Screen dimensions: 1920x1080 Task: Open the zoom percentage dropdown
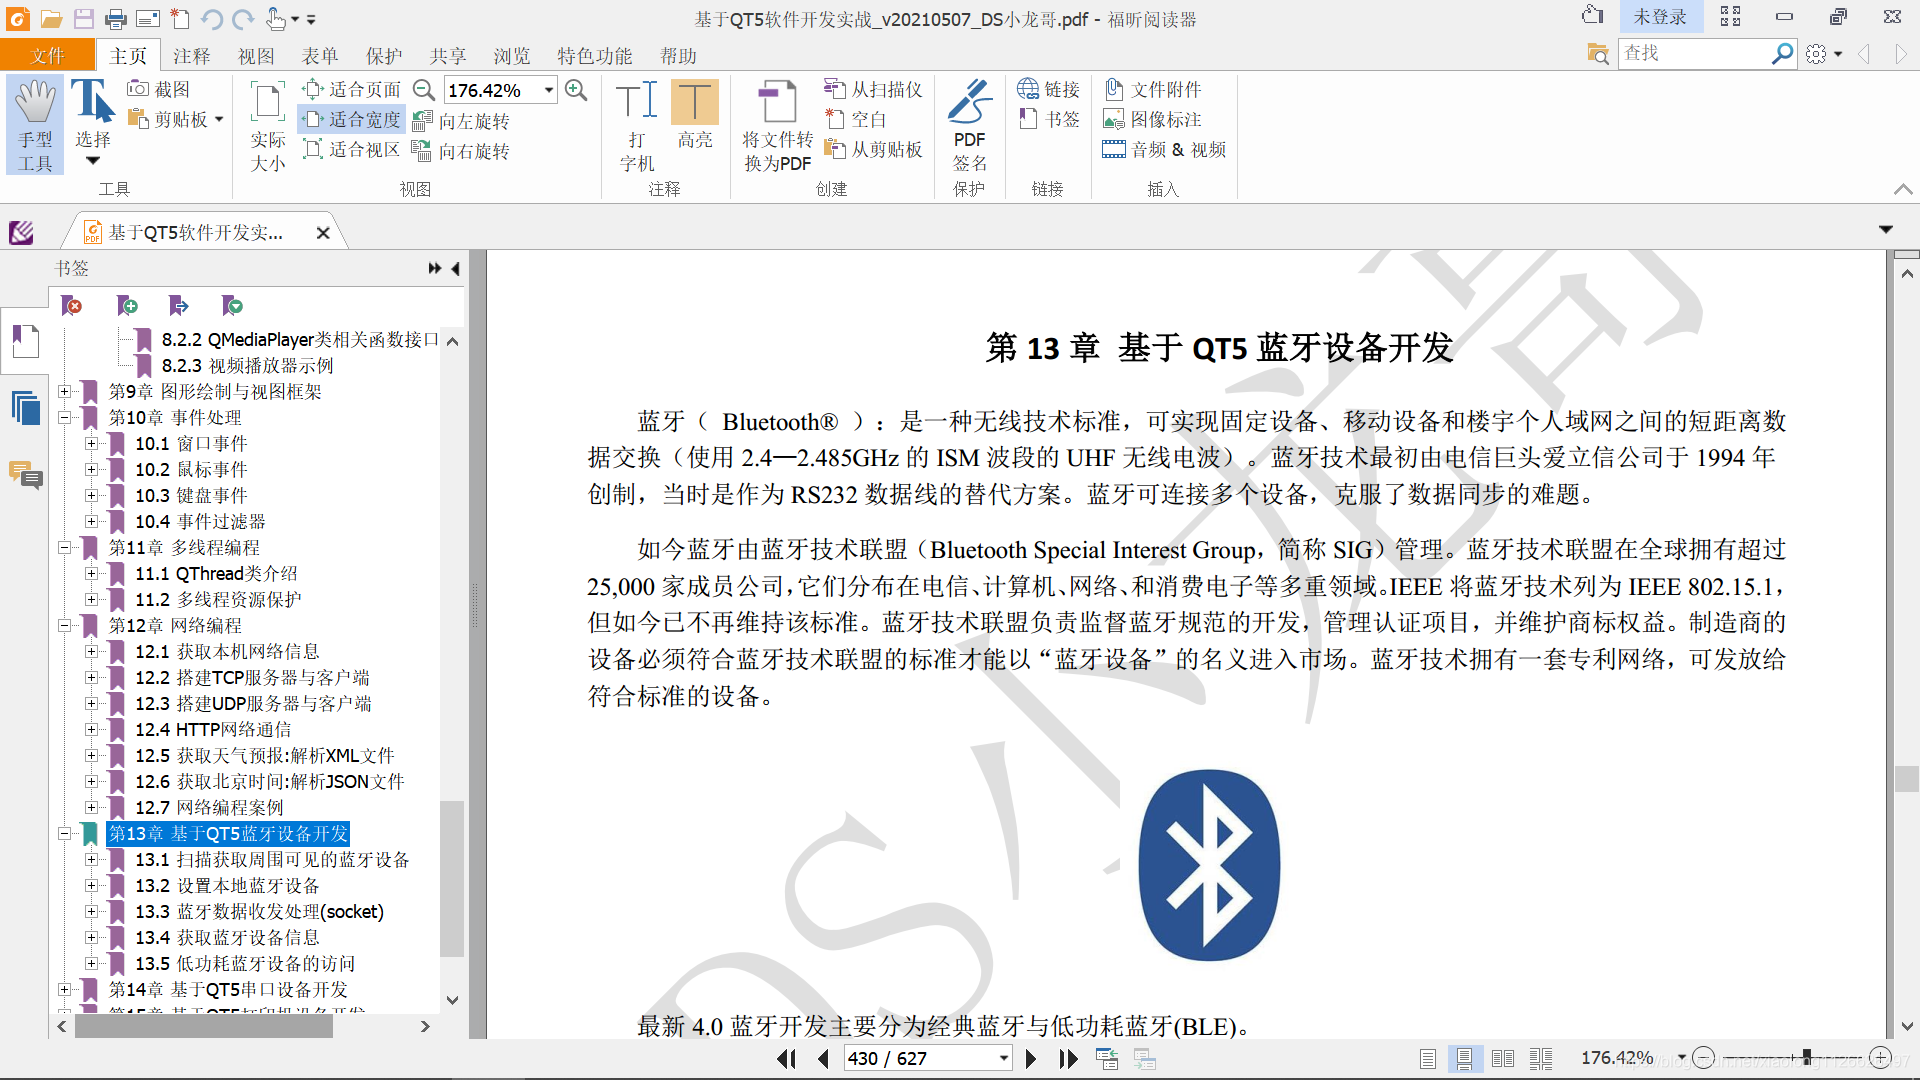(x=549, y=90)
